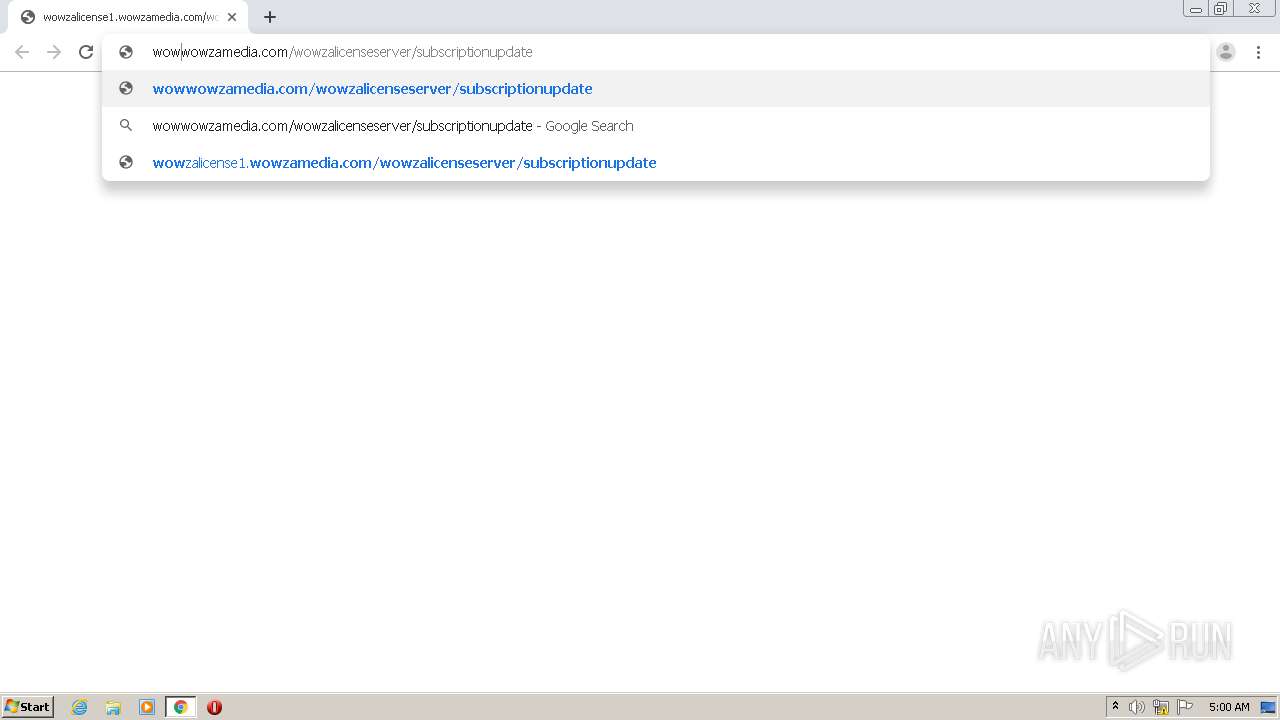
Task: Show hidden system tray icons
Action: click(1115, 707)
